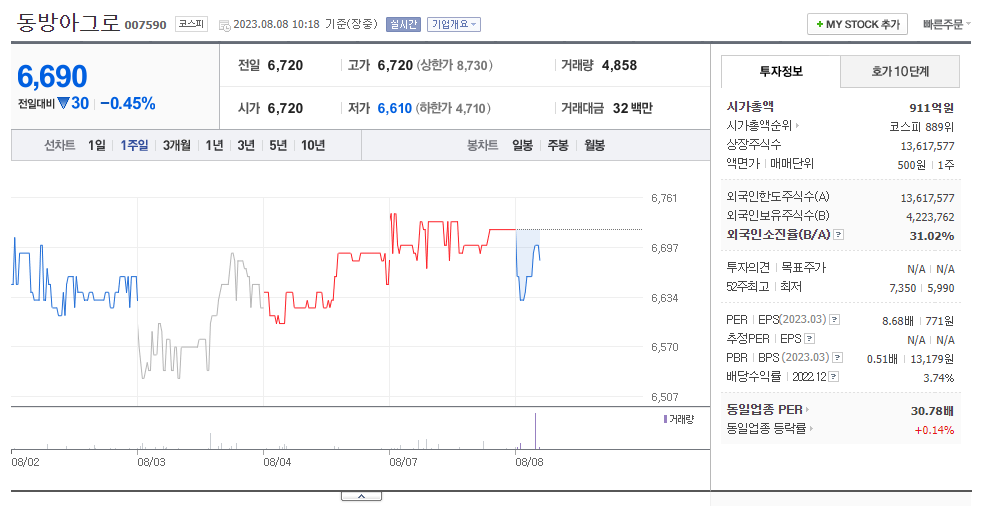This screenshot has height=506, width=981.
Task: Switch to the 투자정보 tab
Action: point(781,71)
